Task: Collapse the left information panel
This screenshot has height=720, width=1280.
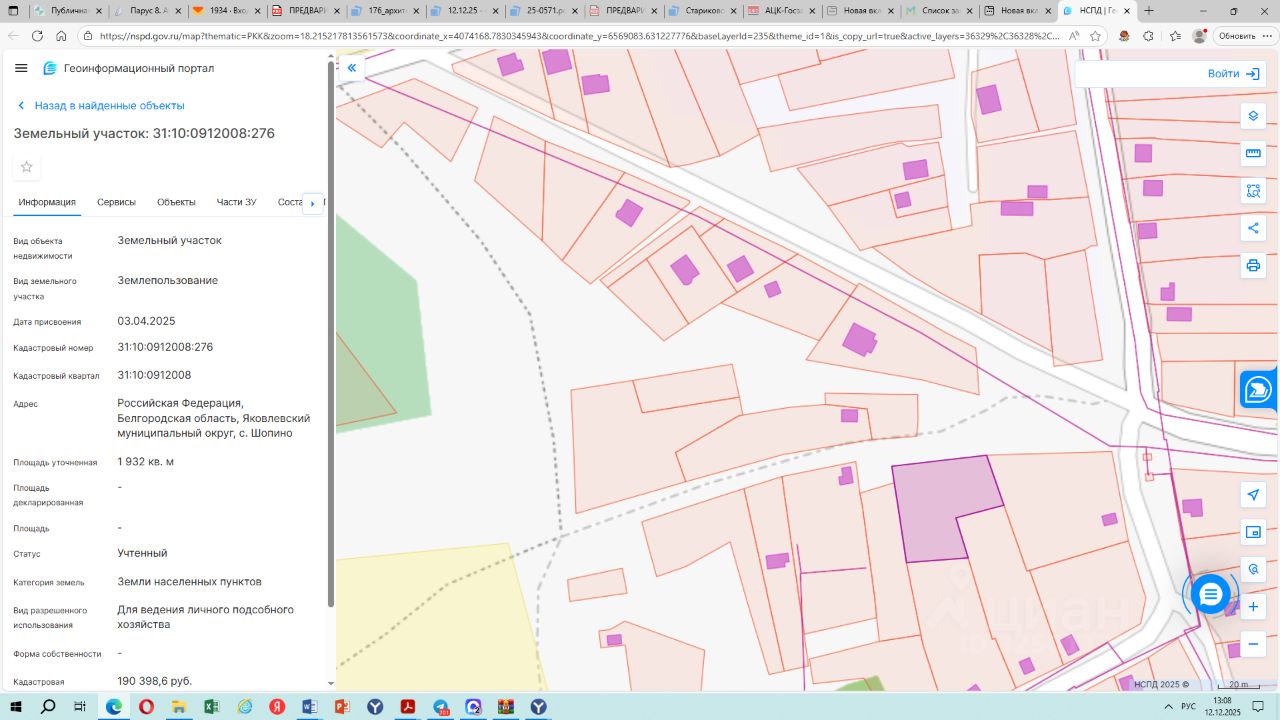Action: [352, 68]
